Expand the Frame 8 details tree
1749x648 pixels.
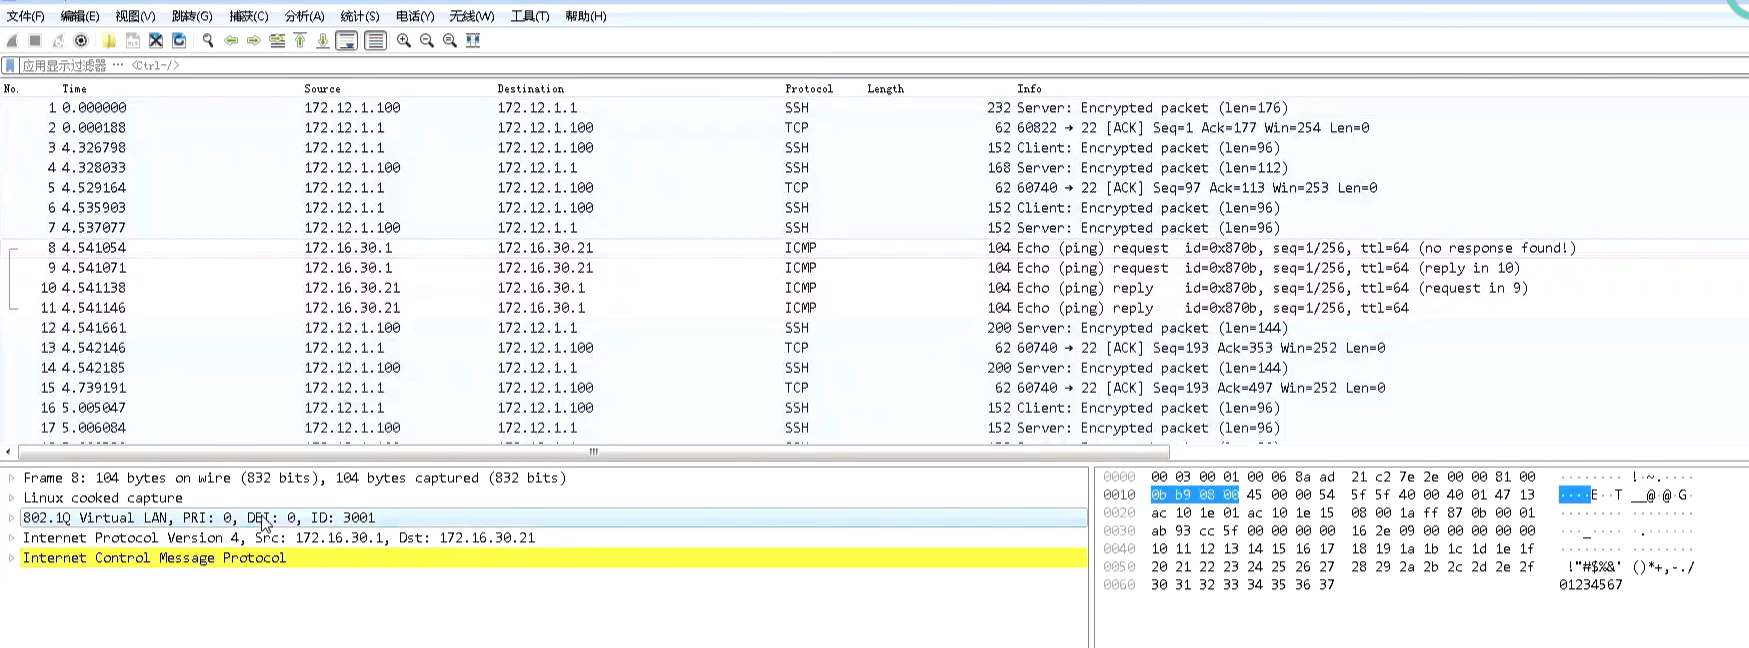pos(12,478)
